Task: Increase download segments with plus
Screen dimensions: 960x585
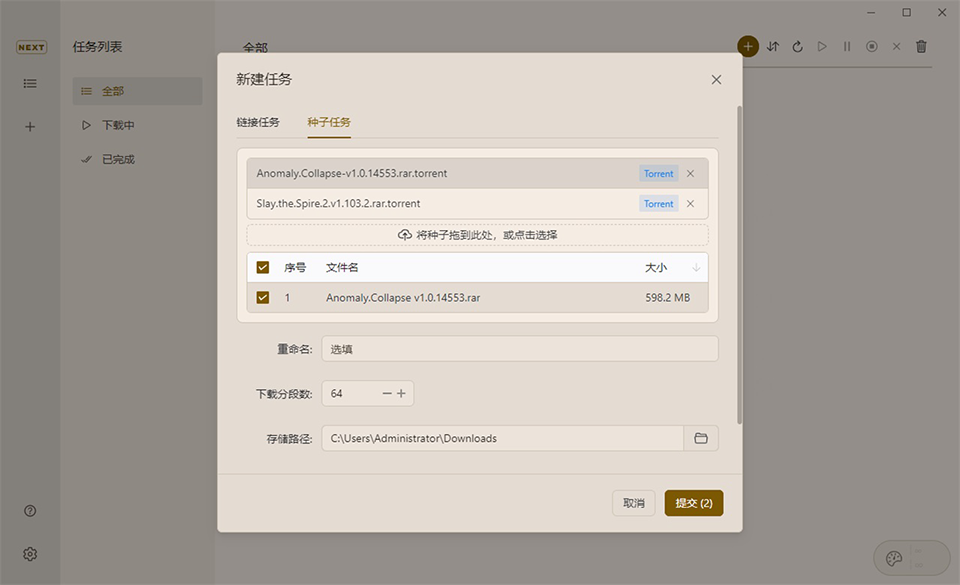Action: (x=401, y=394)
